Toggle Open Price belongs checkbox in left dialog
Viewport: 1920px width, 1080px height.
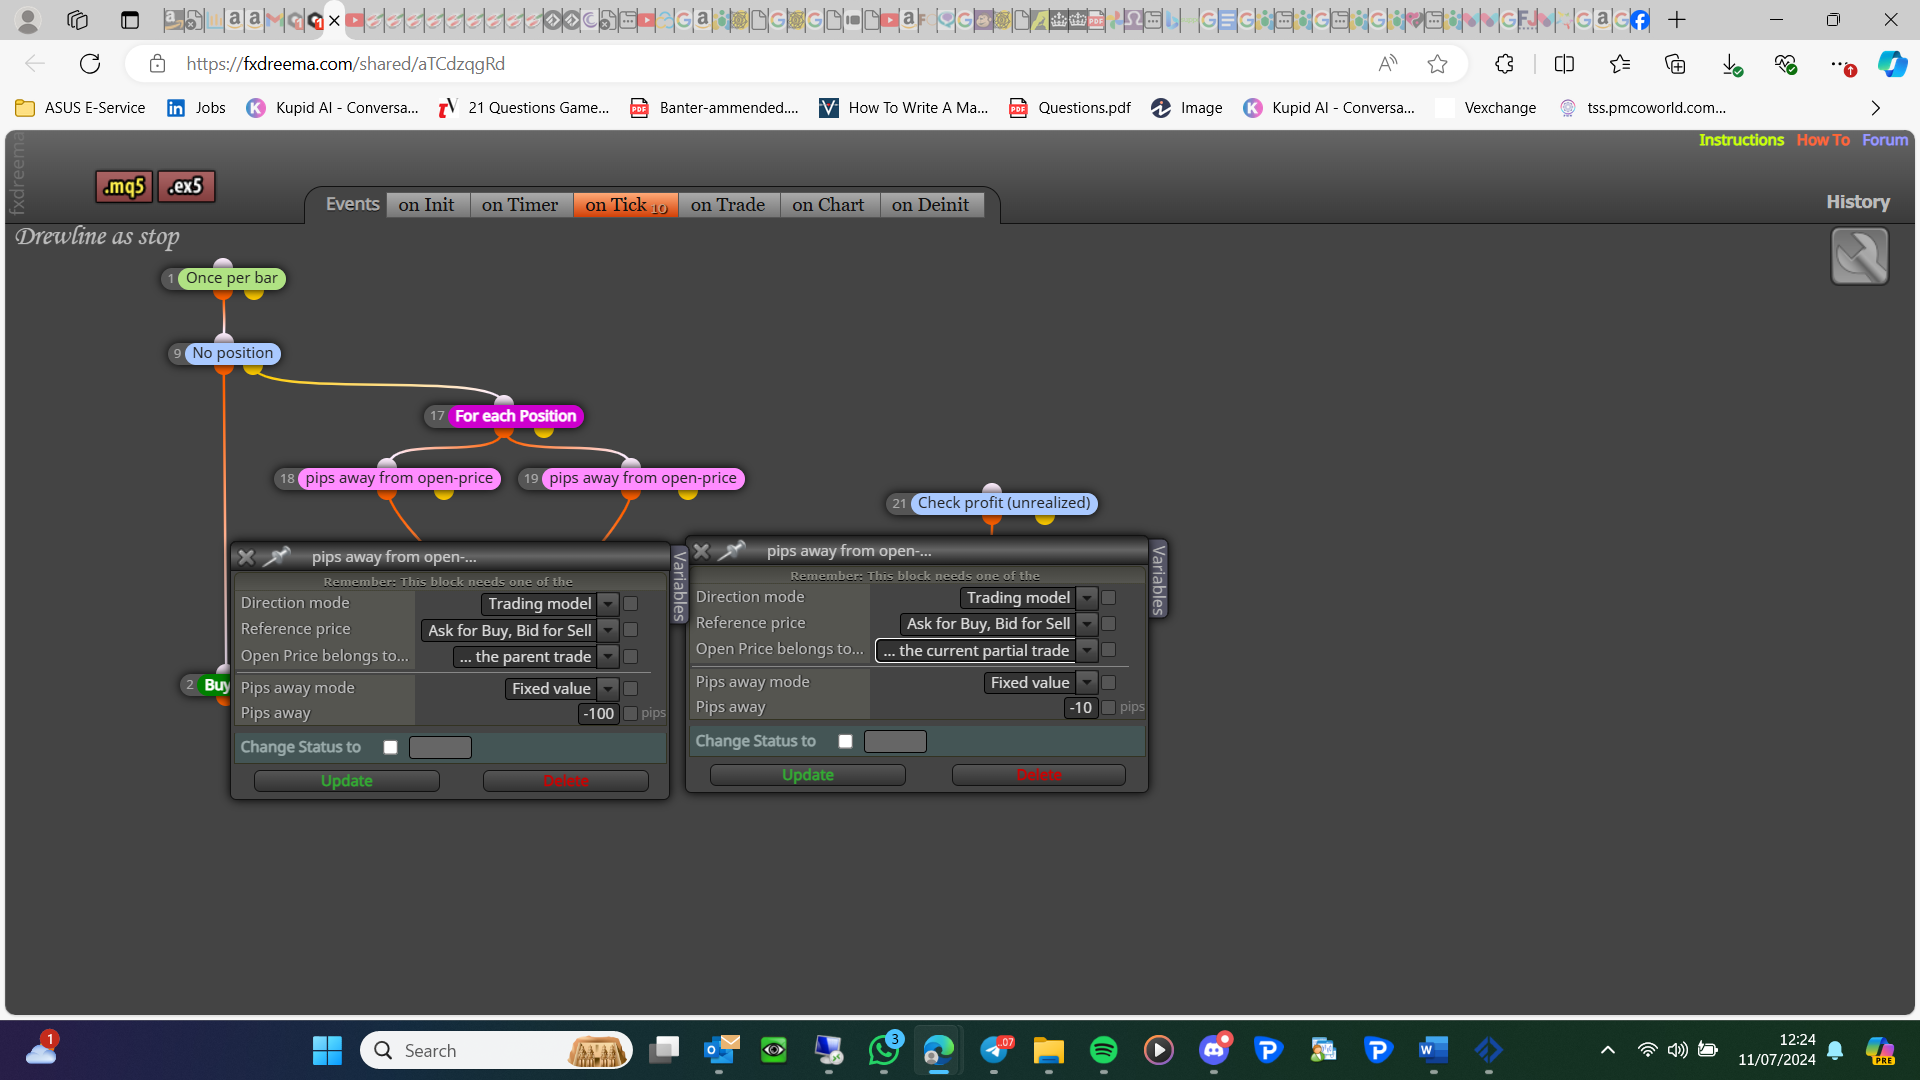(x=630, y=657)
